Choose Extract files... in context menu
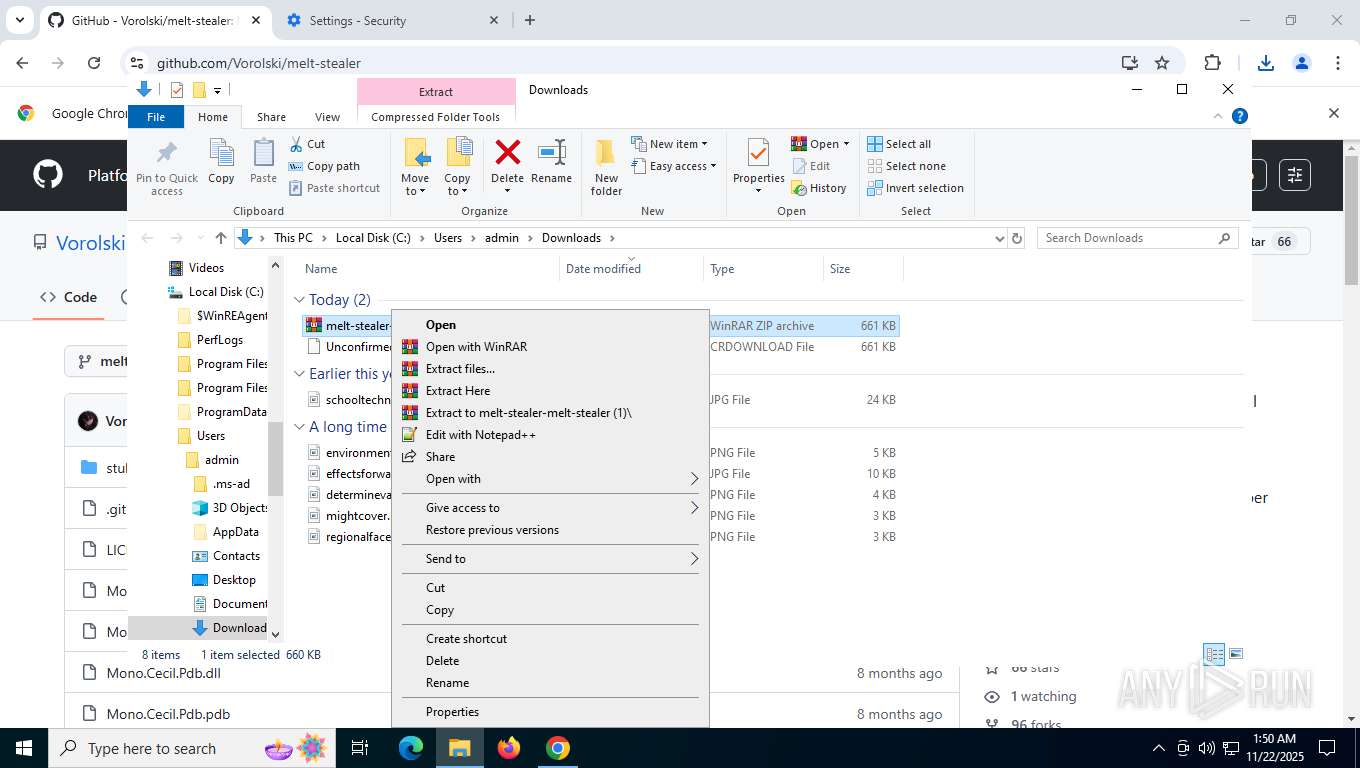This screenshot has width=1360, height=768. pyautogui.click(x=550, y=369)
